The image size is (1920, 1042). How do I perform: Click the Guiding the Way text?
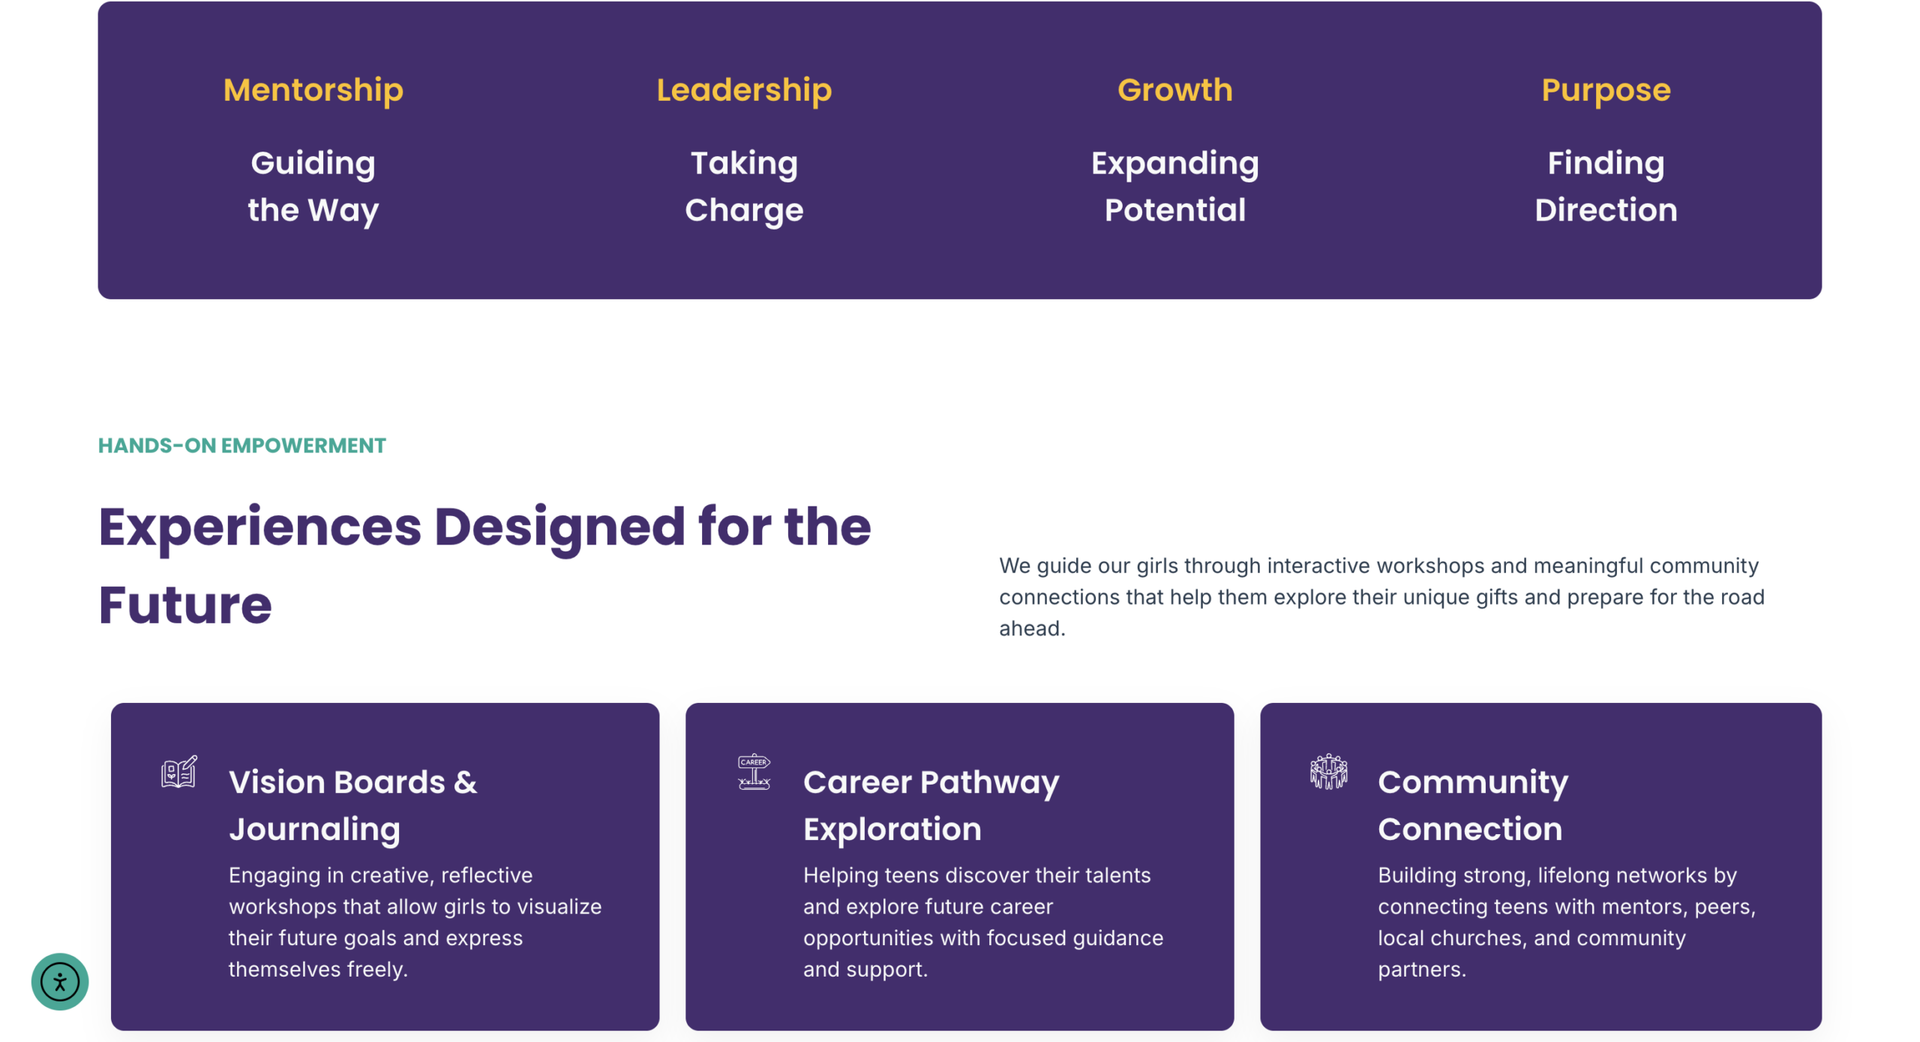[x=313, y=187]
